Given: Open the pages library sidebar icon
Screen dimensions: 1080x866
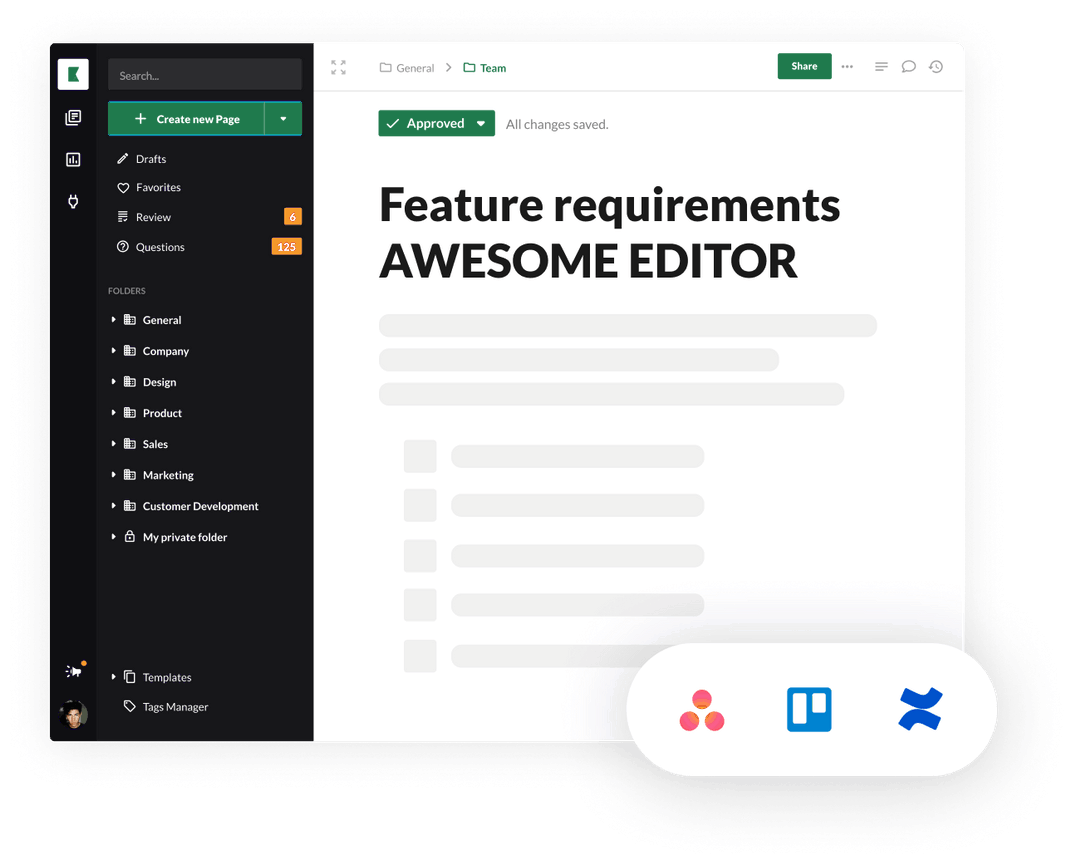Looking at the screenshot, I should coord(73,118).
